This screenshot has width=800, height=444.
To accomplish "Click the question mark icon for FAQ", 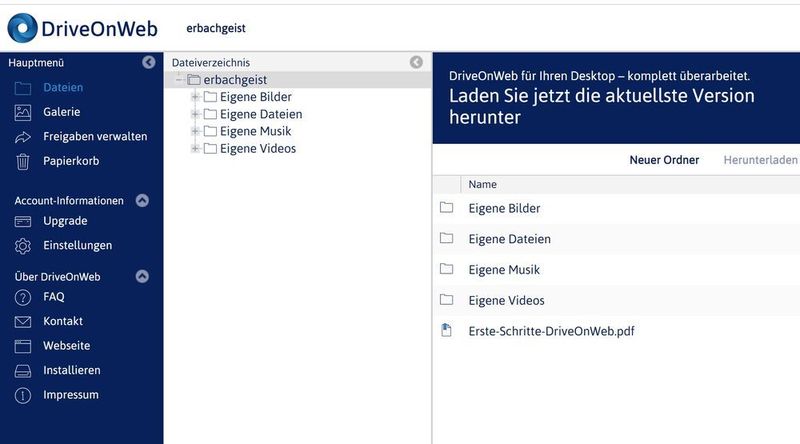I will [22, 297].
